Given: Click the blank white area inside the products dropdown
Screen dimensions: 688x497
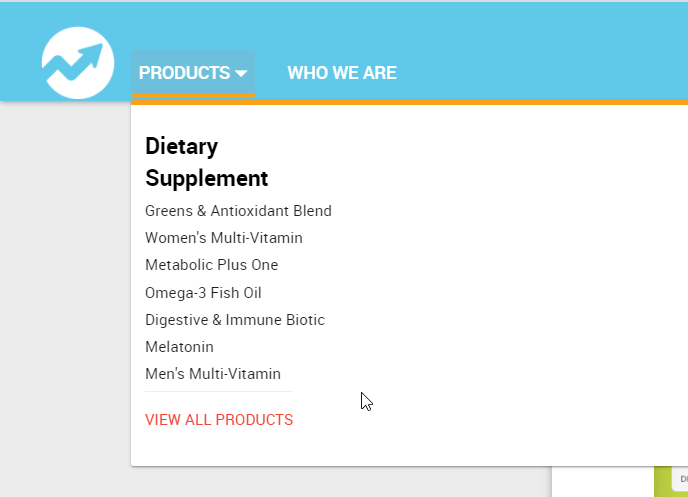Looking at the screenshot, I should coord(480,280).
